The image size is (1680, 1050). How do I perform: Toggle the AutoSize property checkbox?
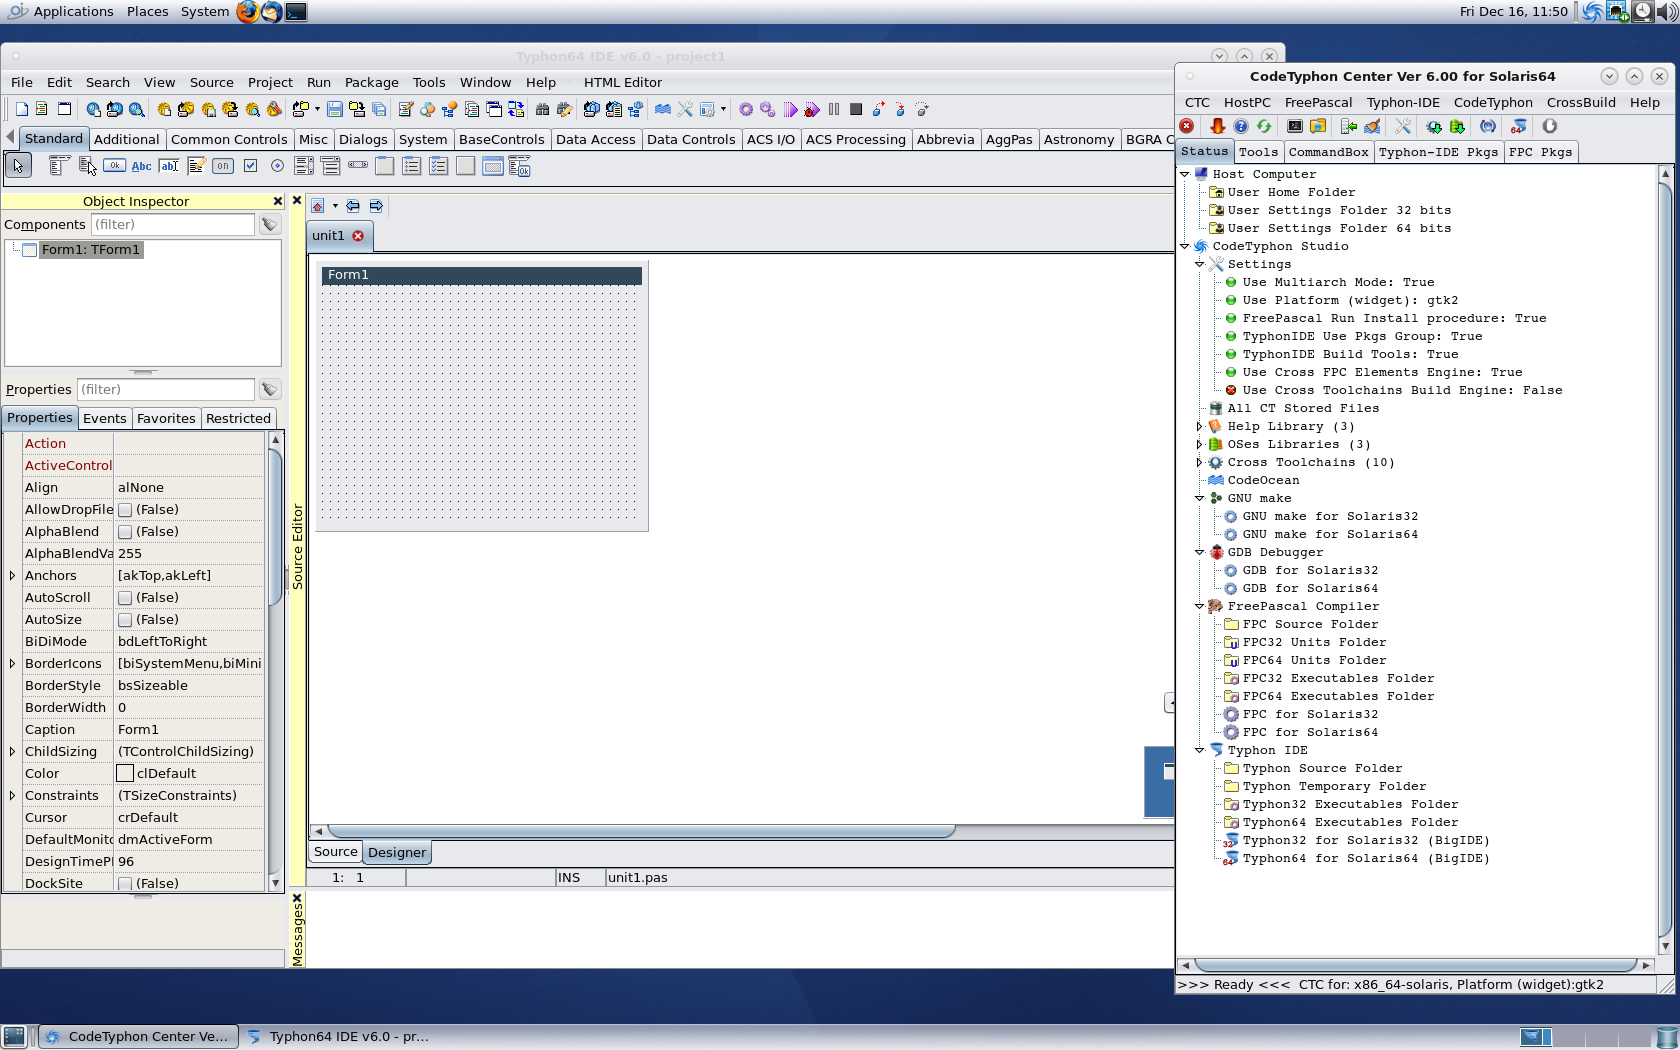click(x=125, y=620)
